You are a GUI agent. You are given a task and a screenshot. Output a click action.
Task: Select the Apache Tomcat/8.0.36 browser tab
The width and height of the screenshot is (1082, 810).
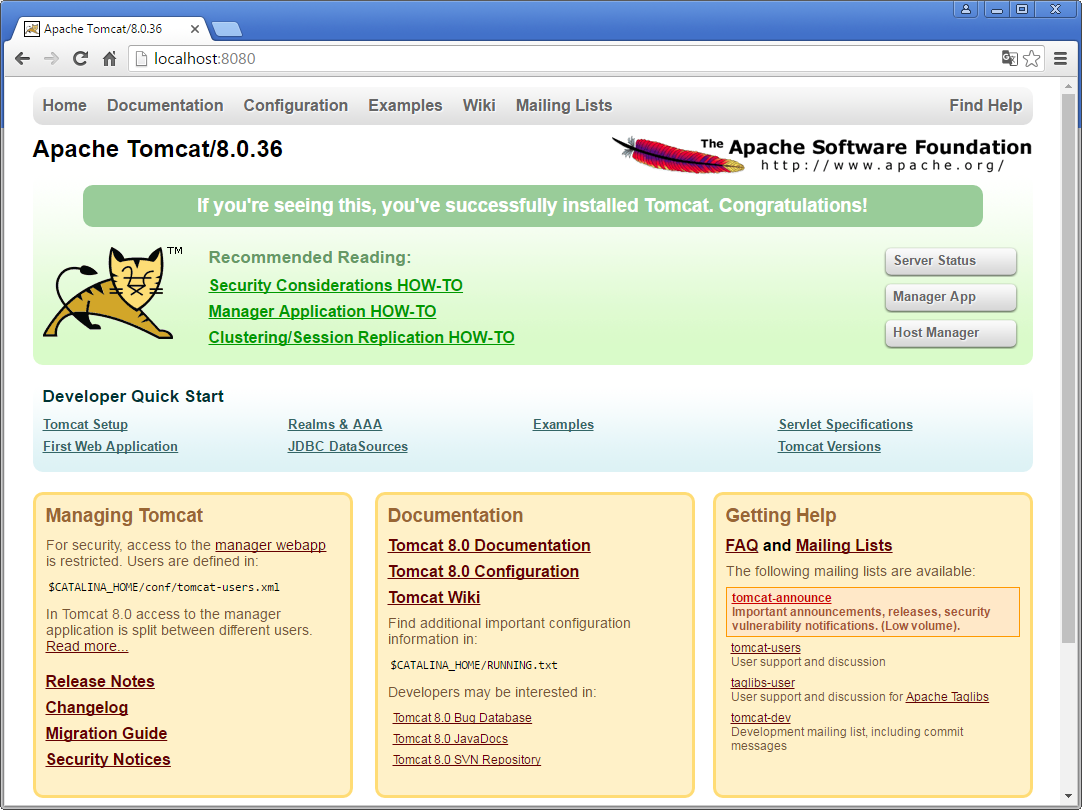(x=110, y=29)
